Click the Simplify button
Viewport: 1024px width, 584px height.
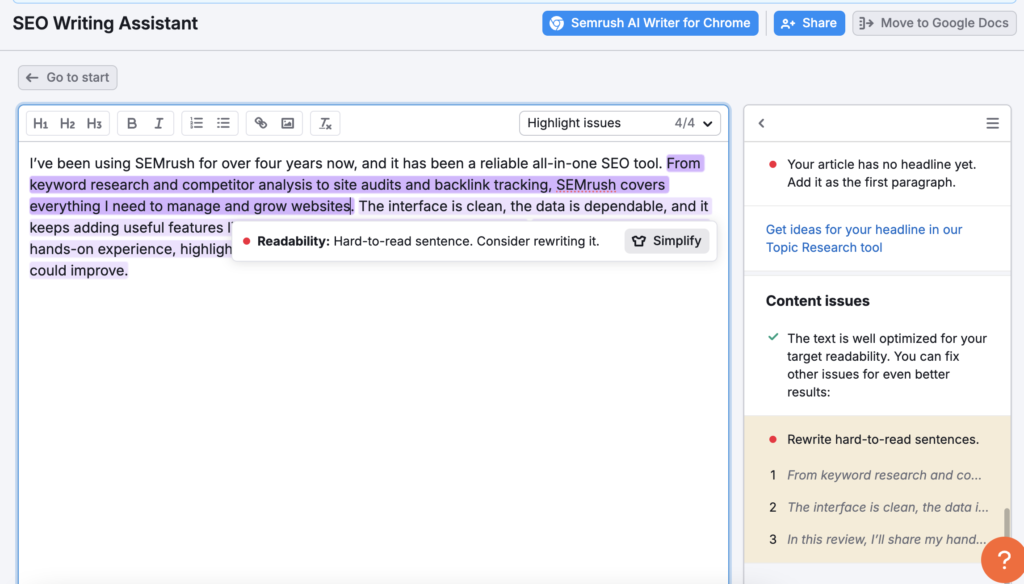(x=667, y=241)
